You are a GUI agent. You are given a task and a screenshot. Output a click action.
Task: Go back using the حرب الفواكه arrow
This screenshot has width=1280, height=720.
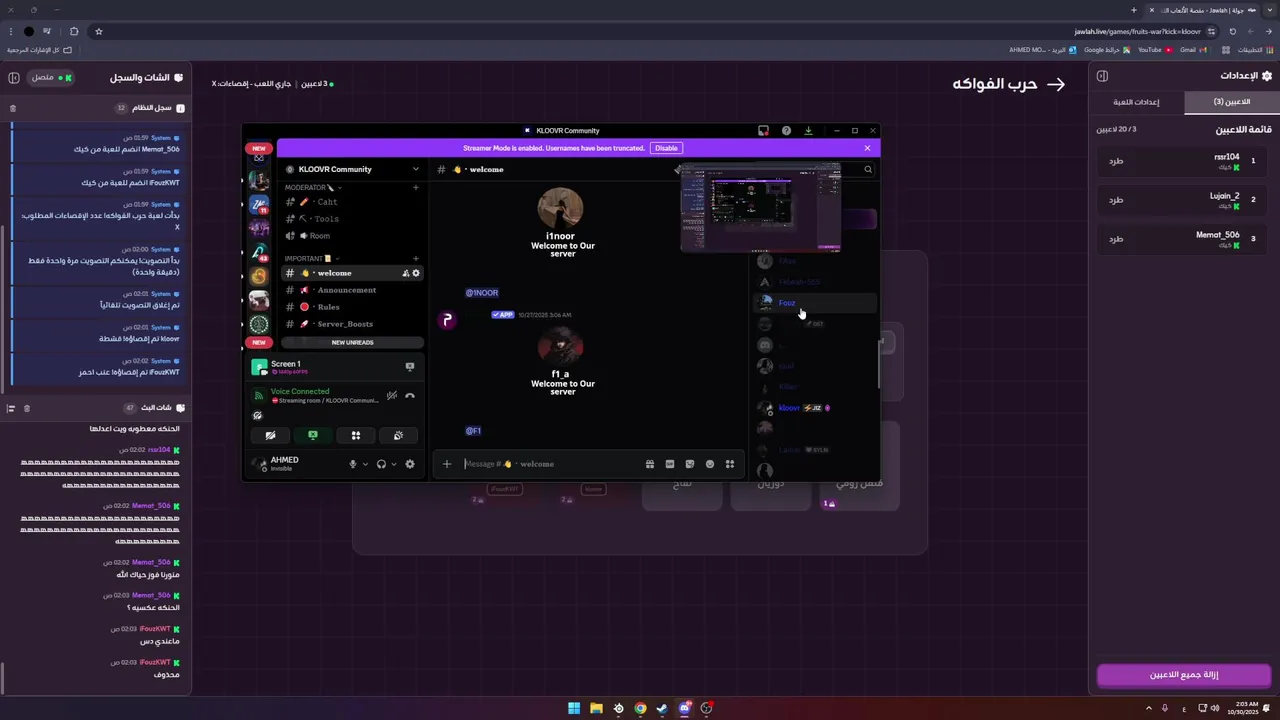1056,84
